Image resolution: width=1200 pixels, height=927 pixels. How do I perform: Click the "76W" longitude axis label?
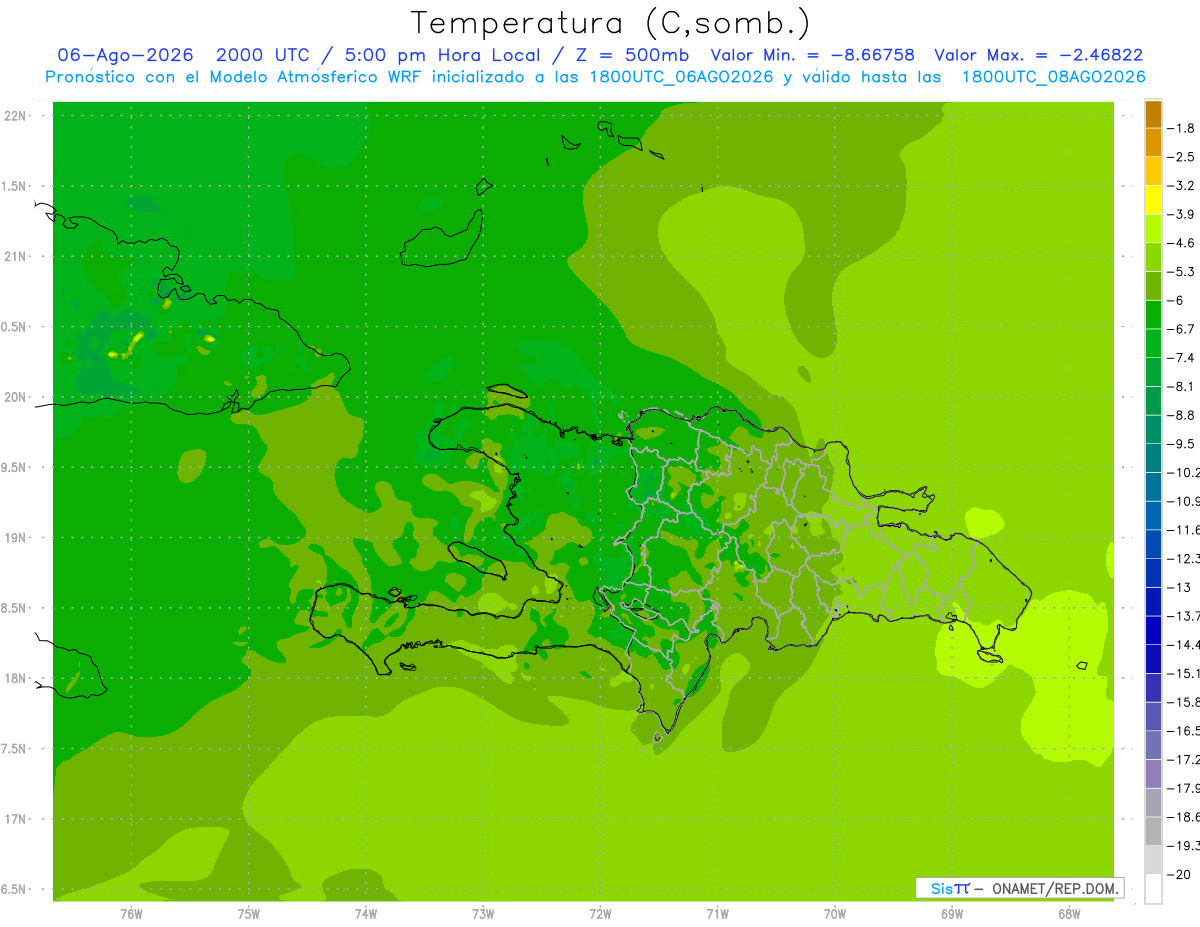point(131,913)
